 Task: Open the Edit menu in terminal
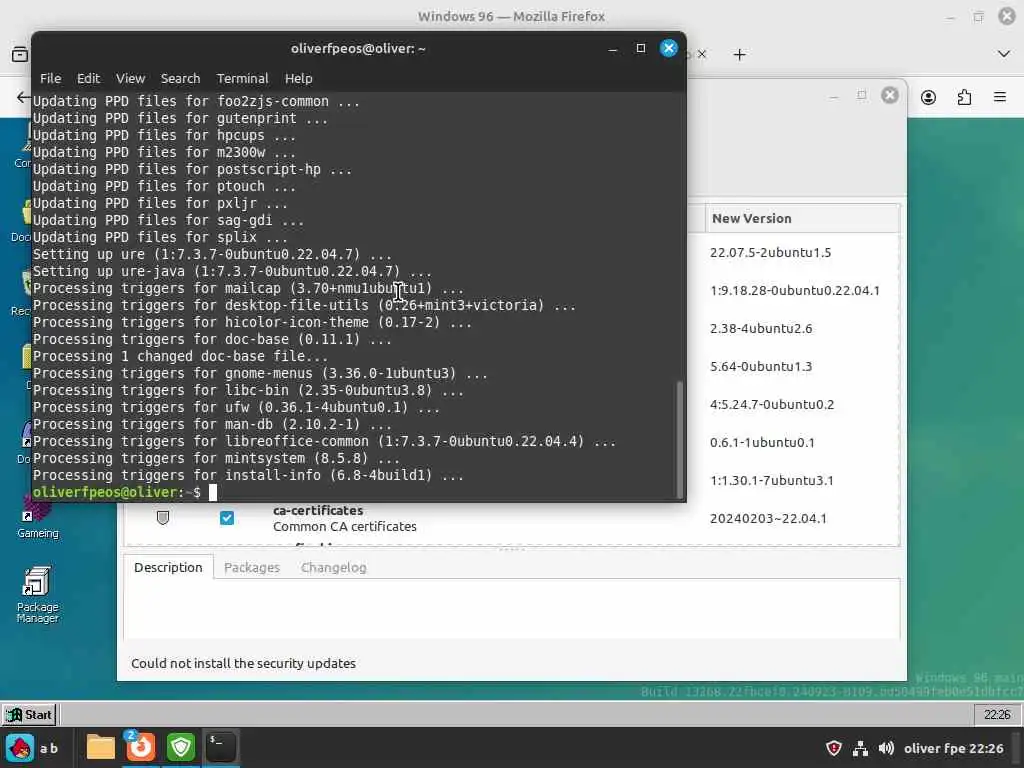pos(88,78)
